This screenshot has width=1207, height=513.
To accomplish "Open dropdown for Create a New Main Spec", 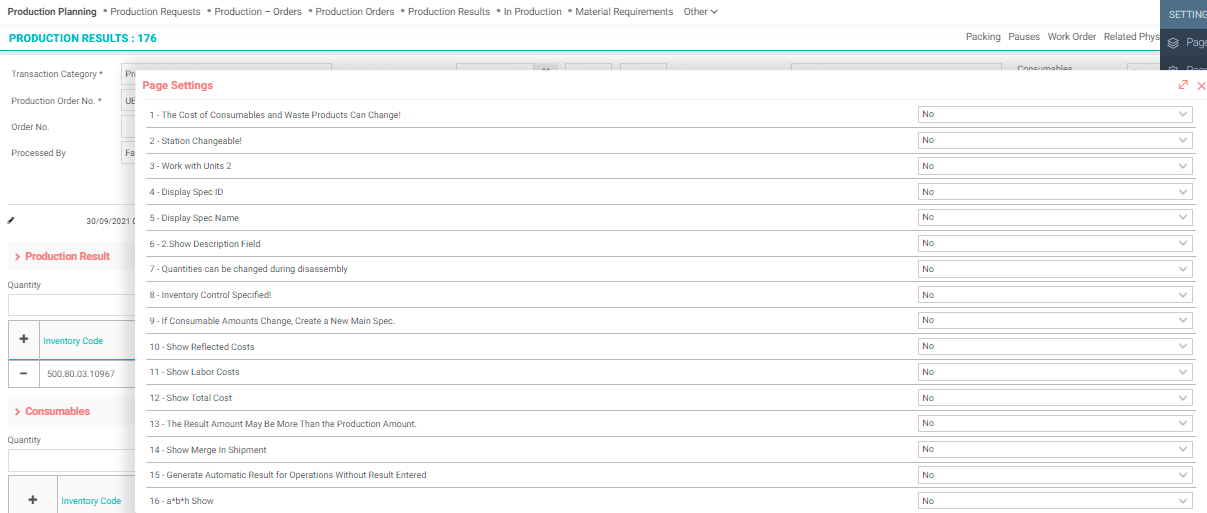I will point(1055,320).
